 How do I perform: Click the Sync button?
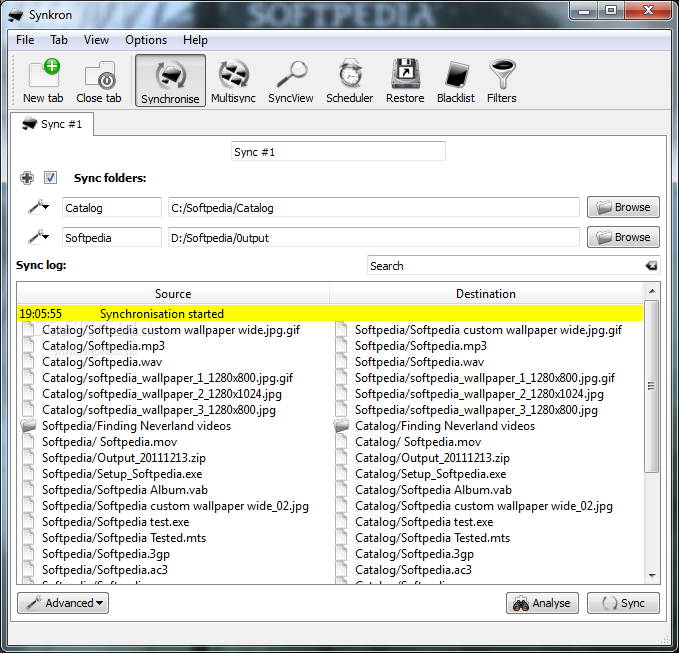click(x=623, y=603)
